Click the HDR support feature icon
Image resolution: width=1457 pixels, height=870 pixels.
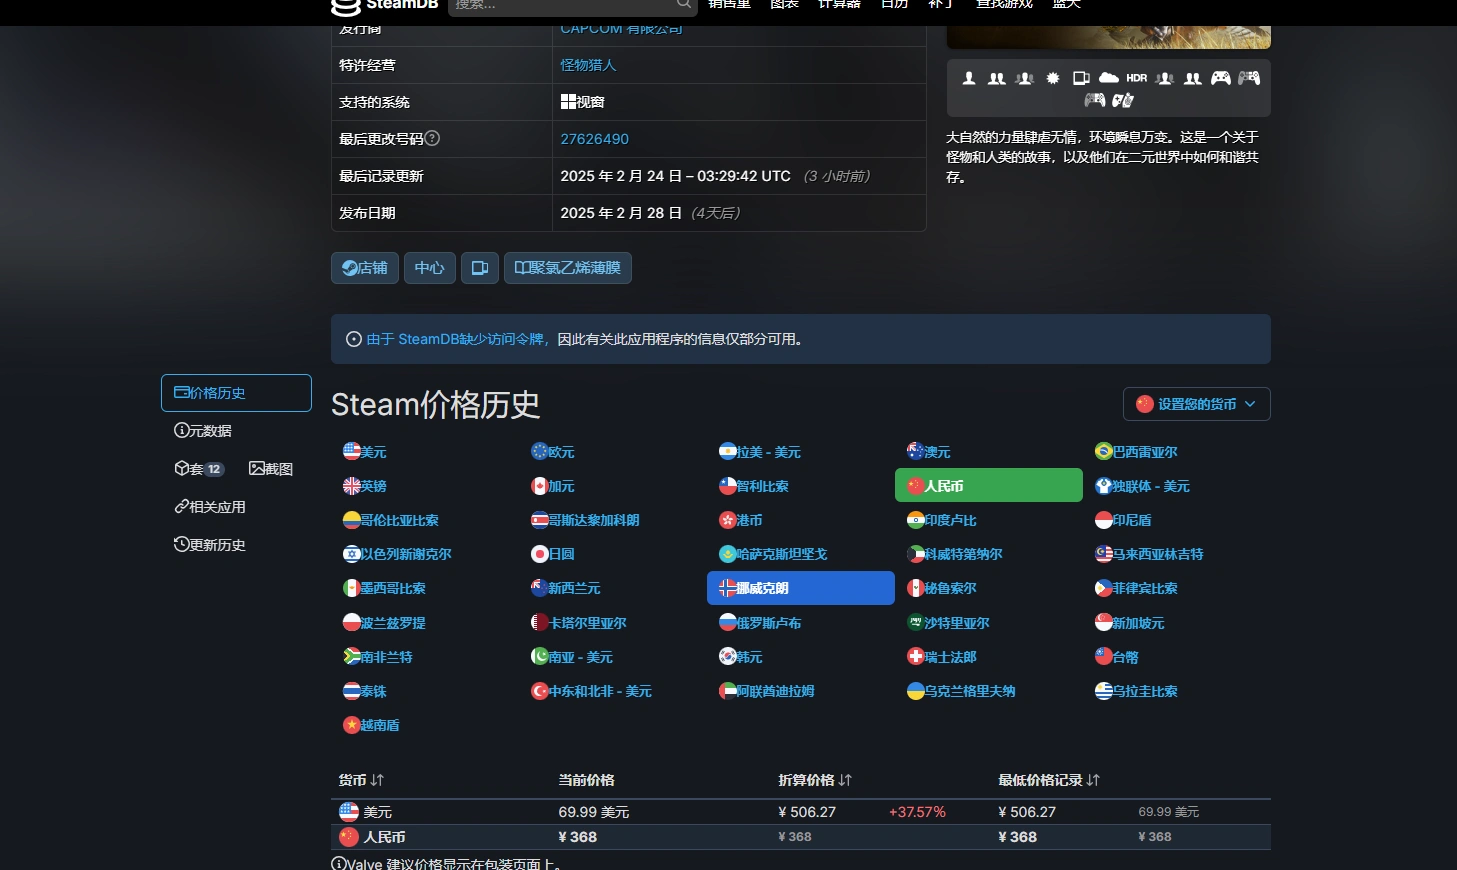pos(1136,78)
